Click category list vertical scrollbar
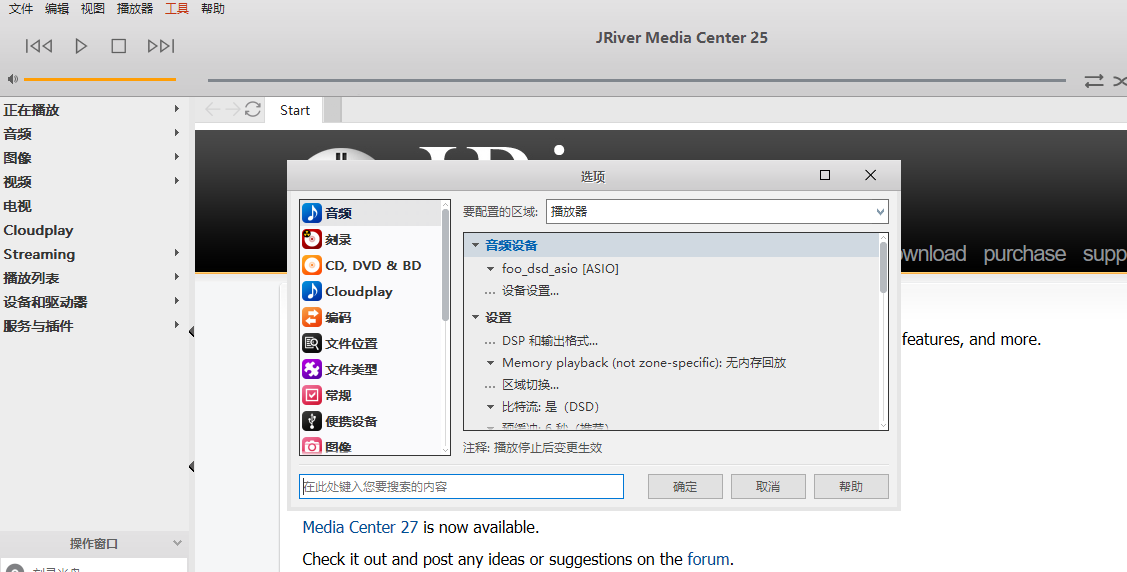 pyautogui.click(x=446, y=264)
